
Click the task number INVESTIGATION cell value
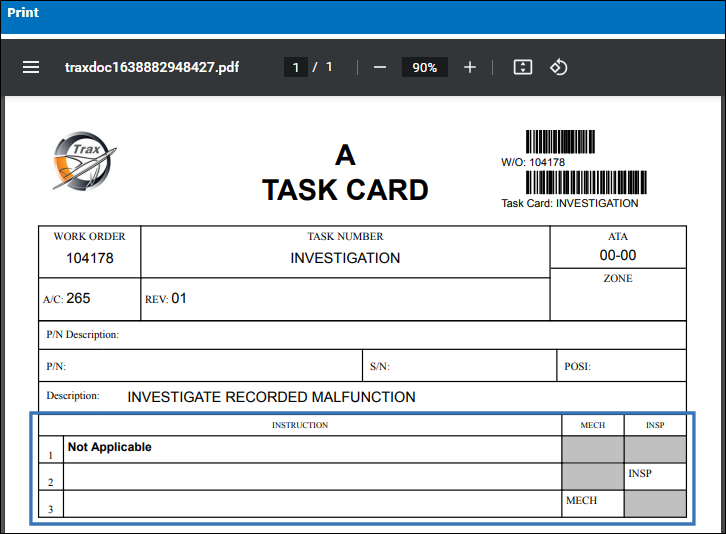pos(345,258)
